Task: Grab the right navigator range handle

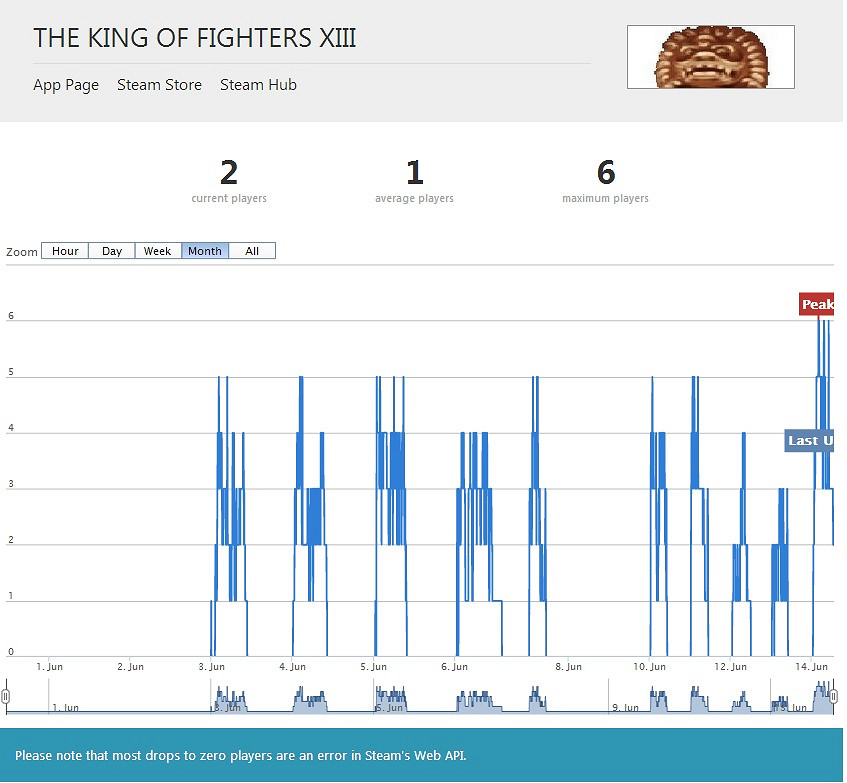Action: (833, 696)
